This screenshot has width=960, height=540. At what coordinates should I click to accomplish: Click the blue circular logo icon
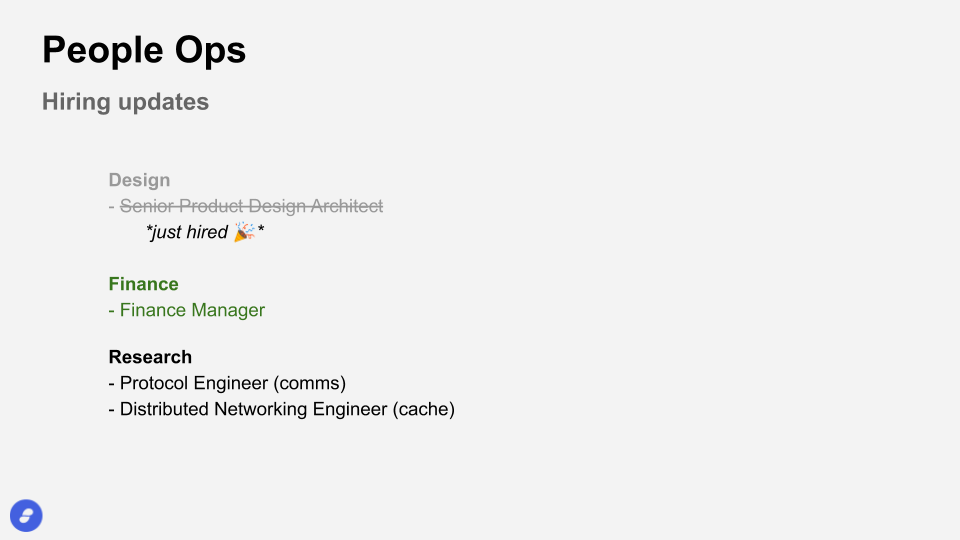26,516
